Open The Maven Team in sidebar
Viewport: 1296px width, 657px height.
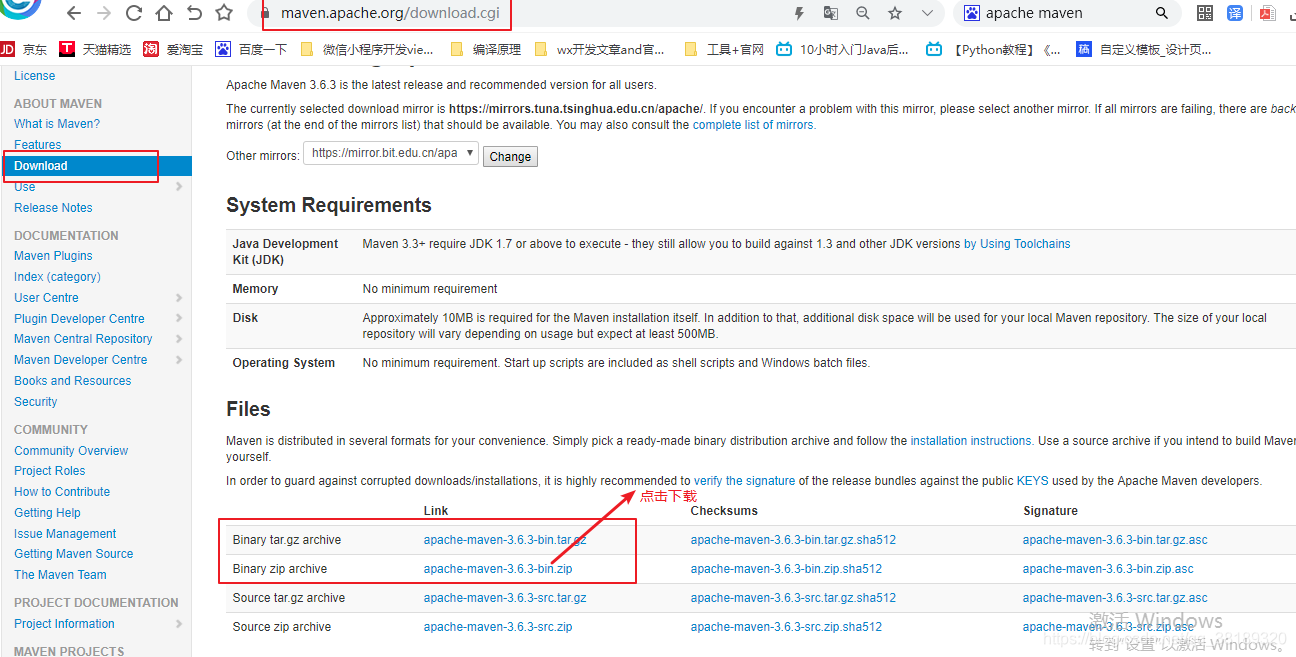60,575
